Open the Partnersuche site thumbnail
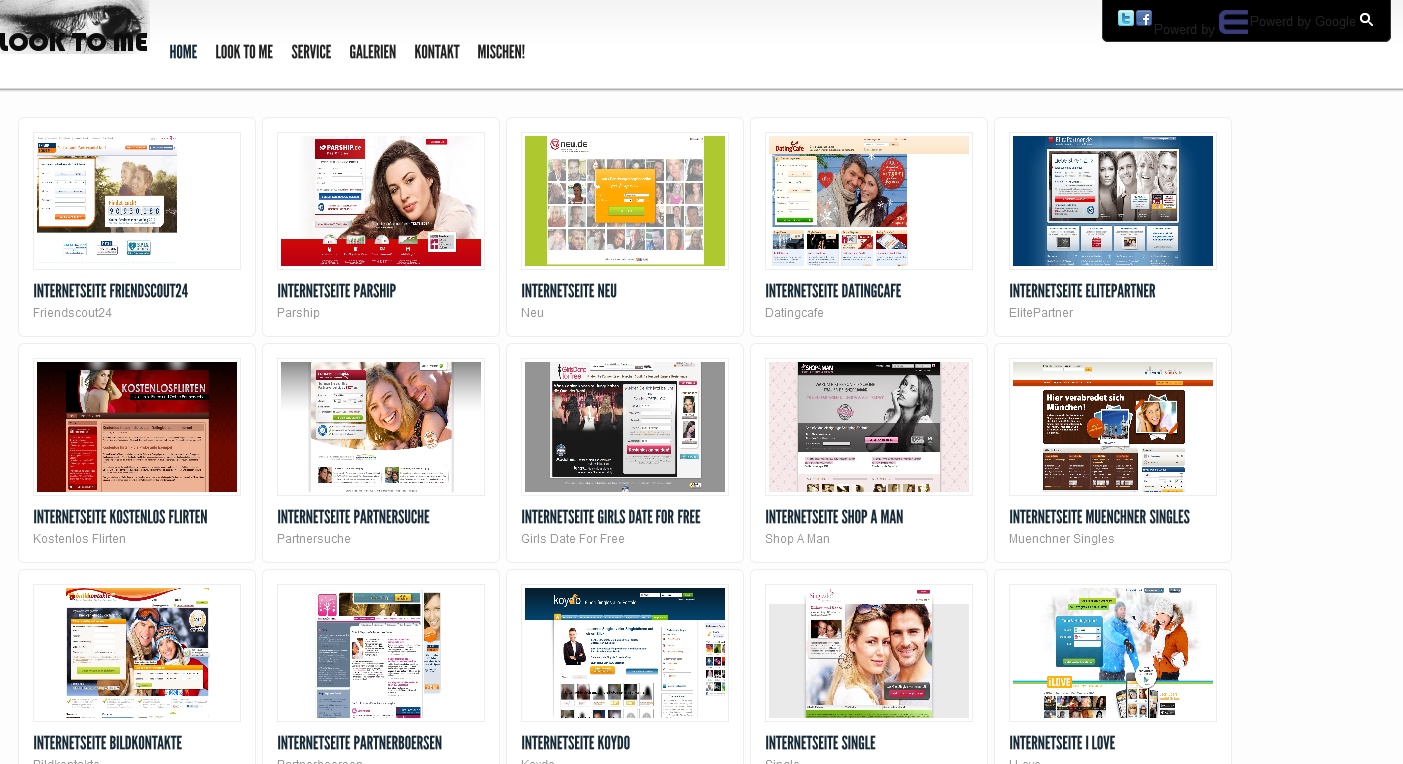Viewport: 1403px width, 764px height. (381, 427)
